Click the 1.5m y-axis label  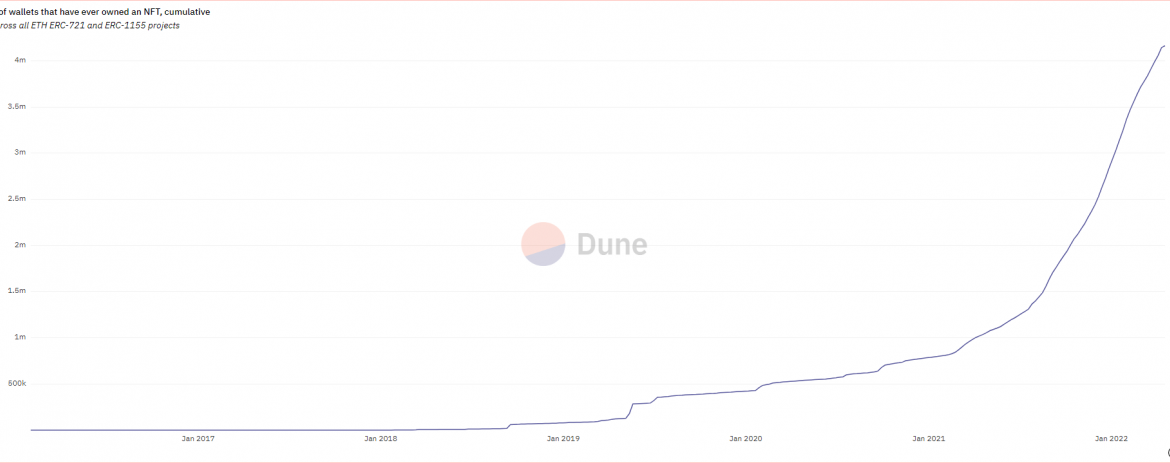18,291
